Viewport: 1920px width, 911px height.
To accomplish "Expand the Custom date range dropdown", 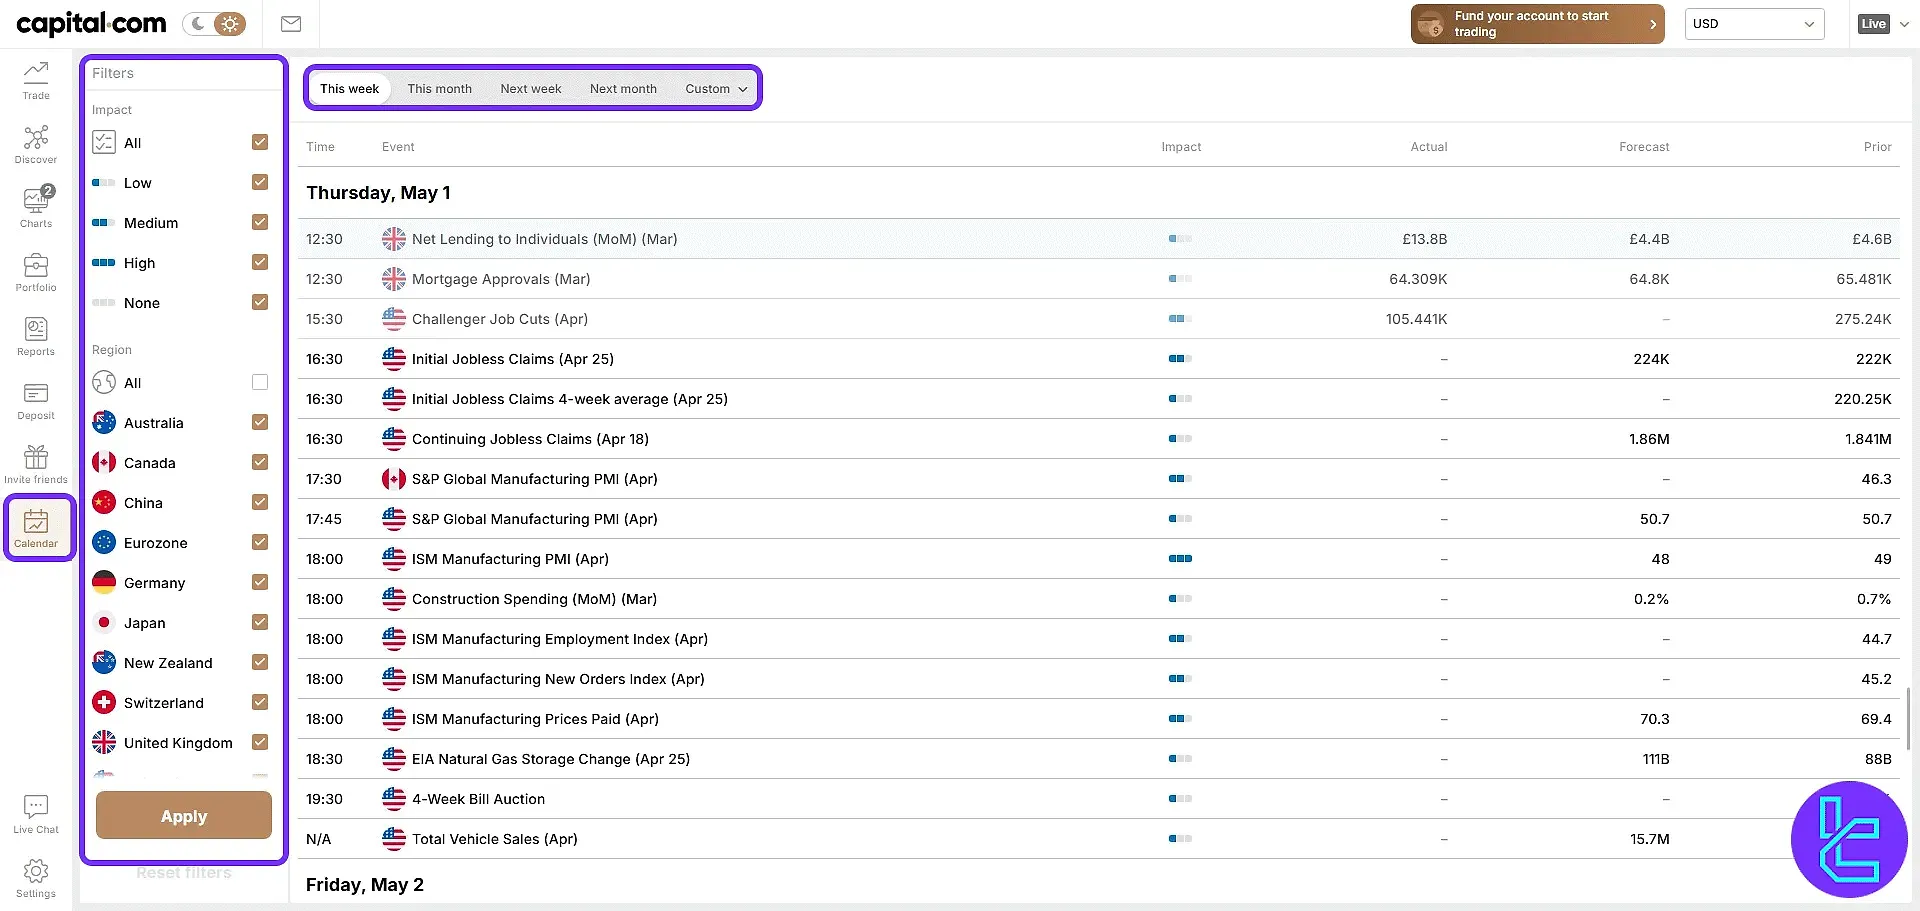I will (x=716, y=89).
